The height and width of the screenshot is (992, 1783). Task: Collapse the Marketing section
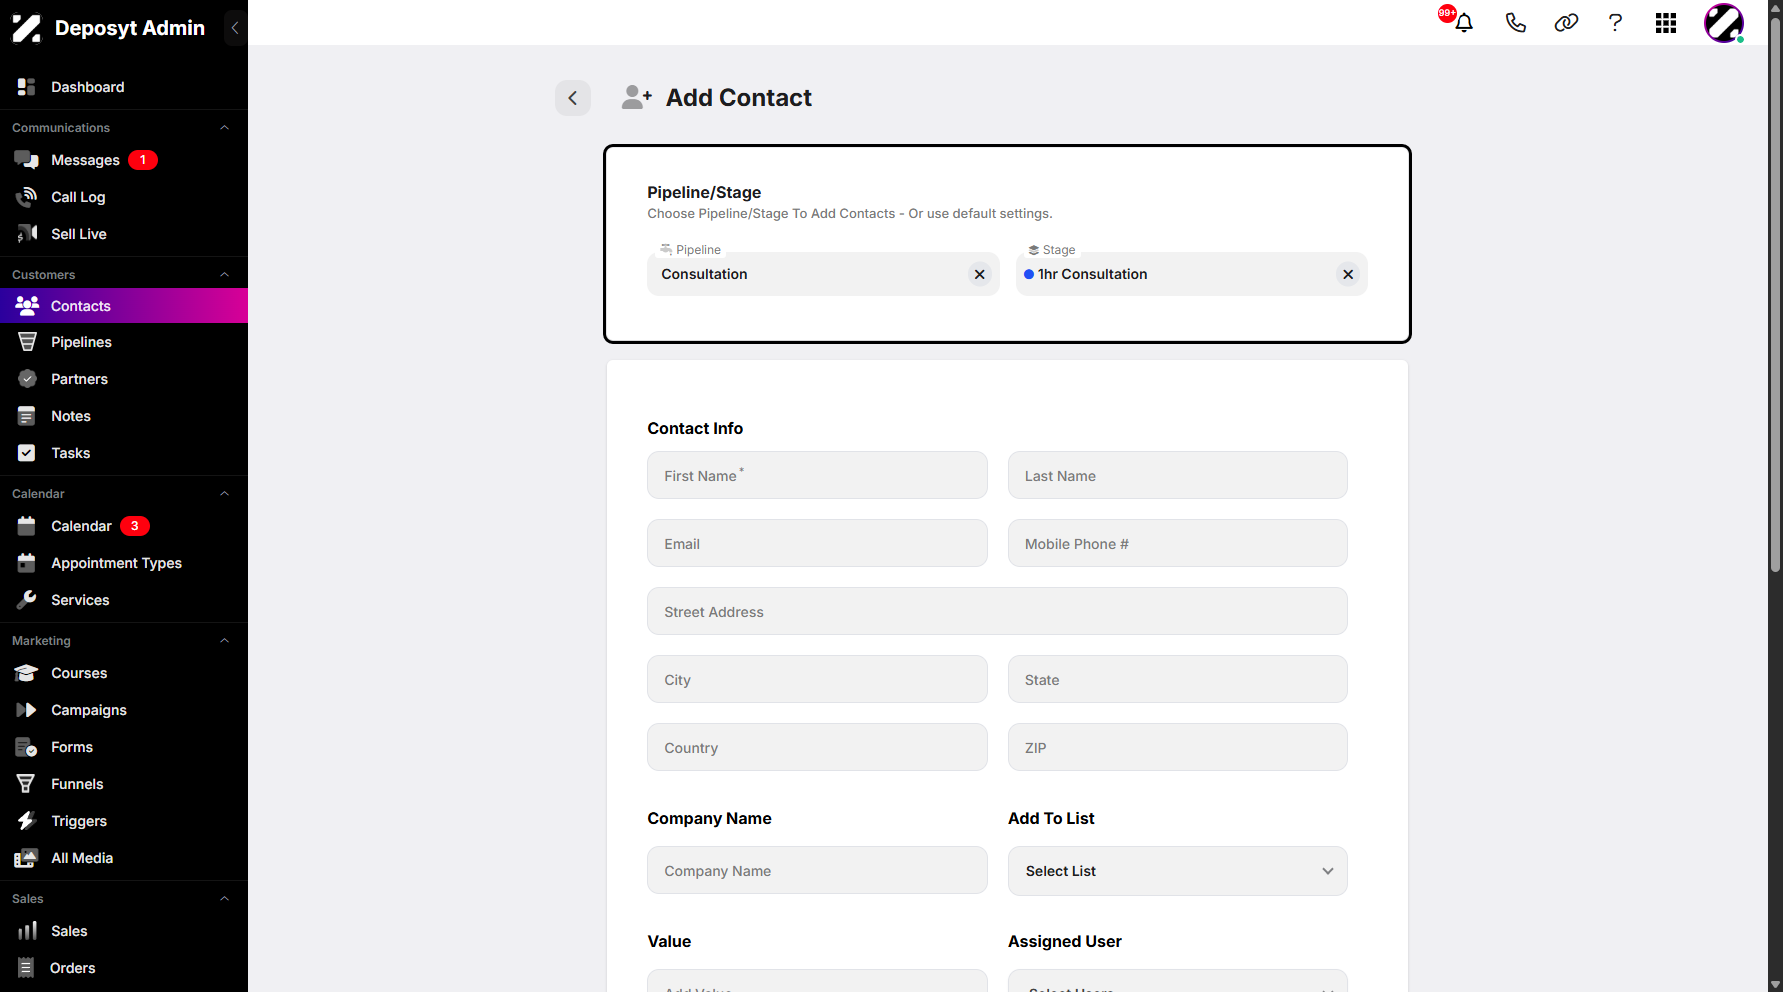coord(225,641)
